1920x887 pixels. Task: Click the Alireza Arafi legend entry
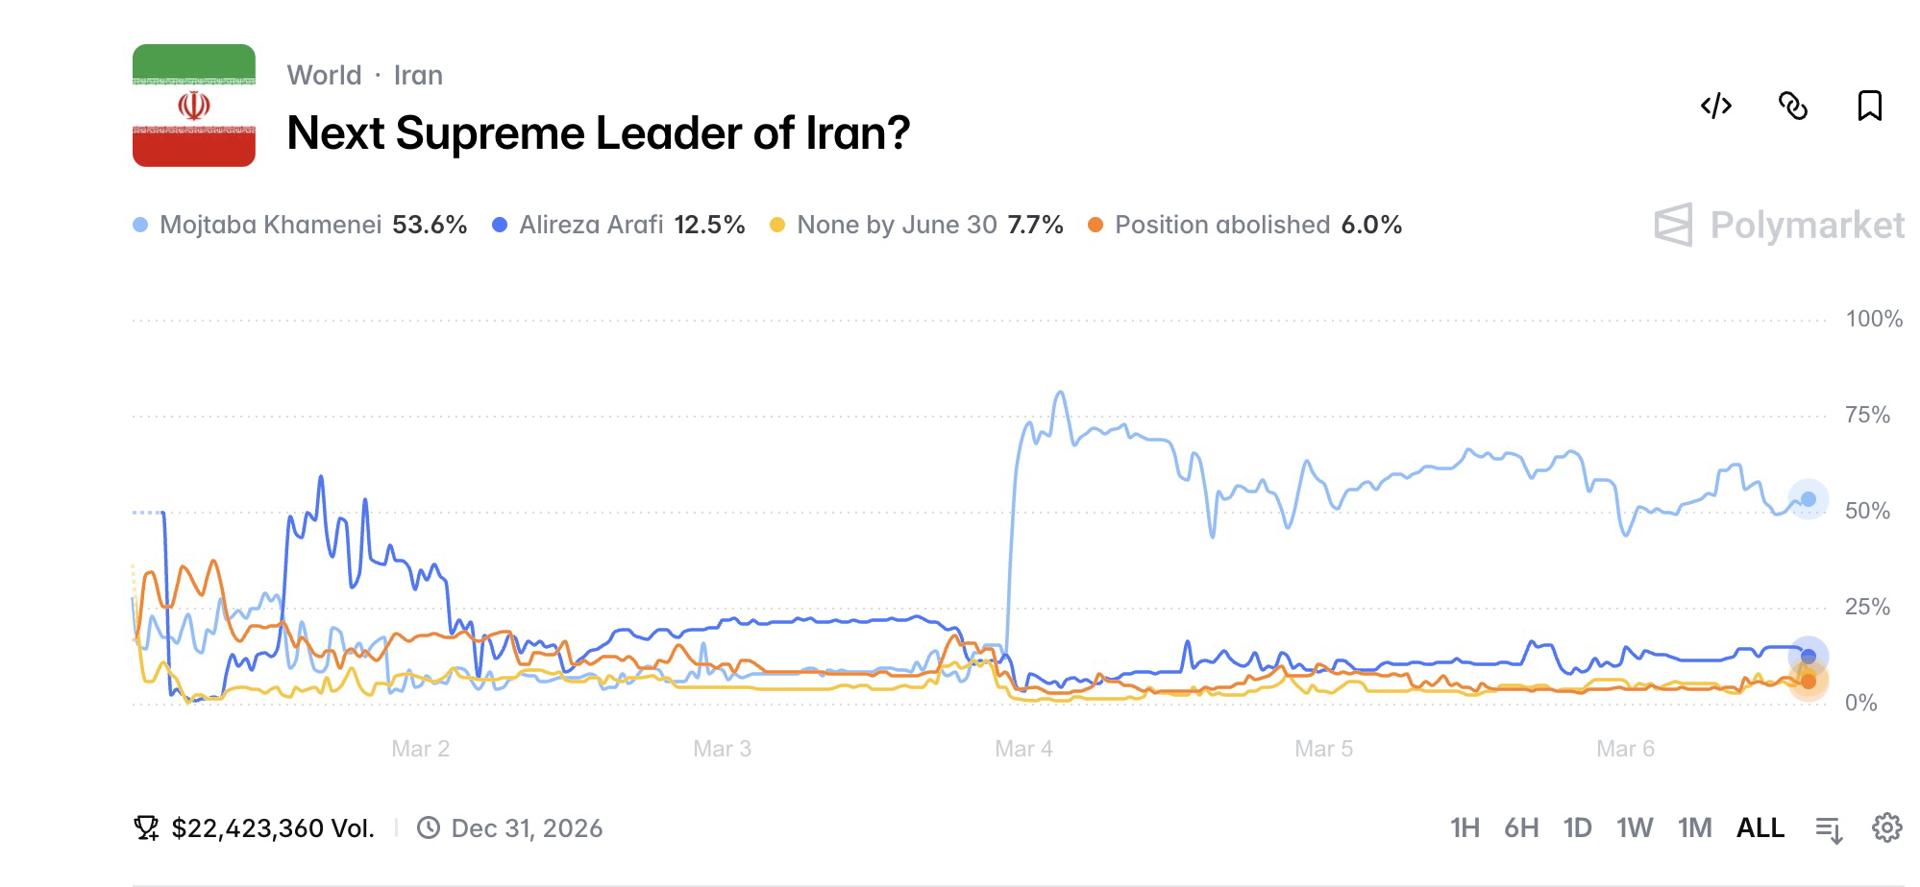tap(590, 225)
